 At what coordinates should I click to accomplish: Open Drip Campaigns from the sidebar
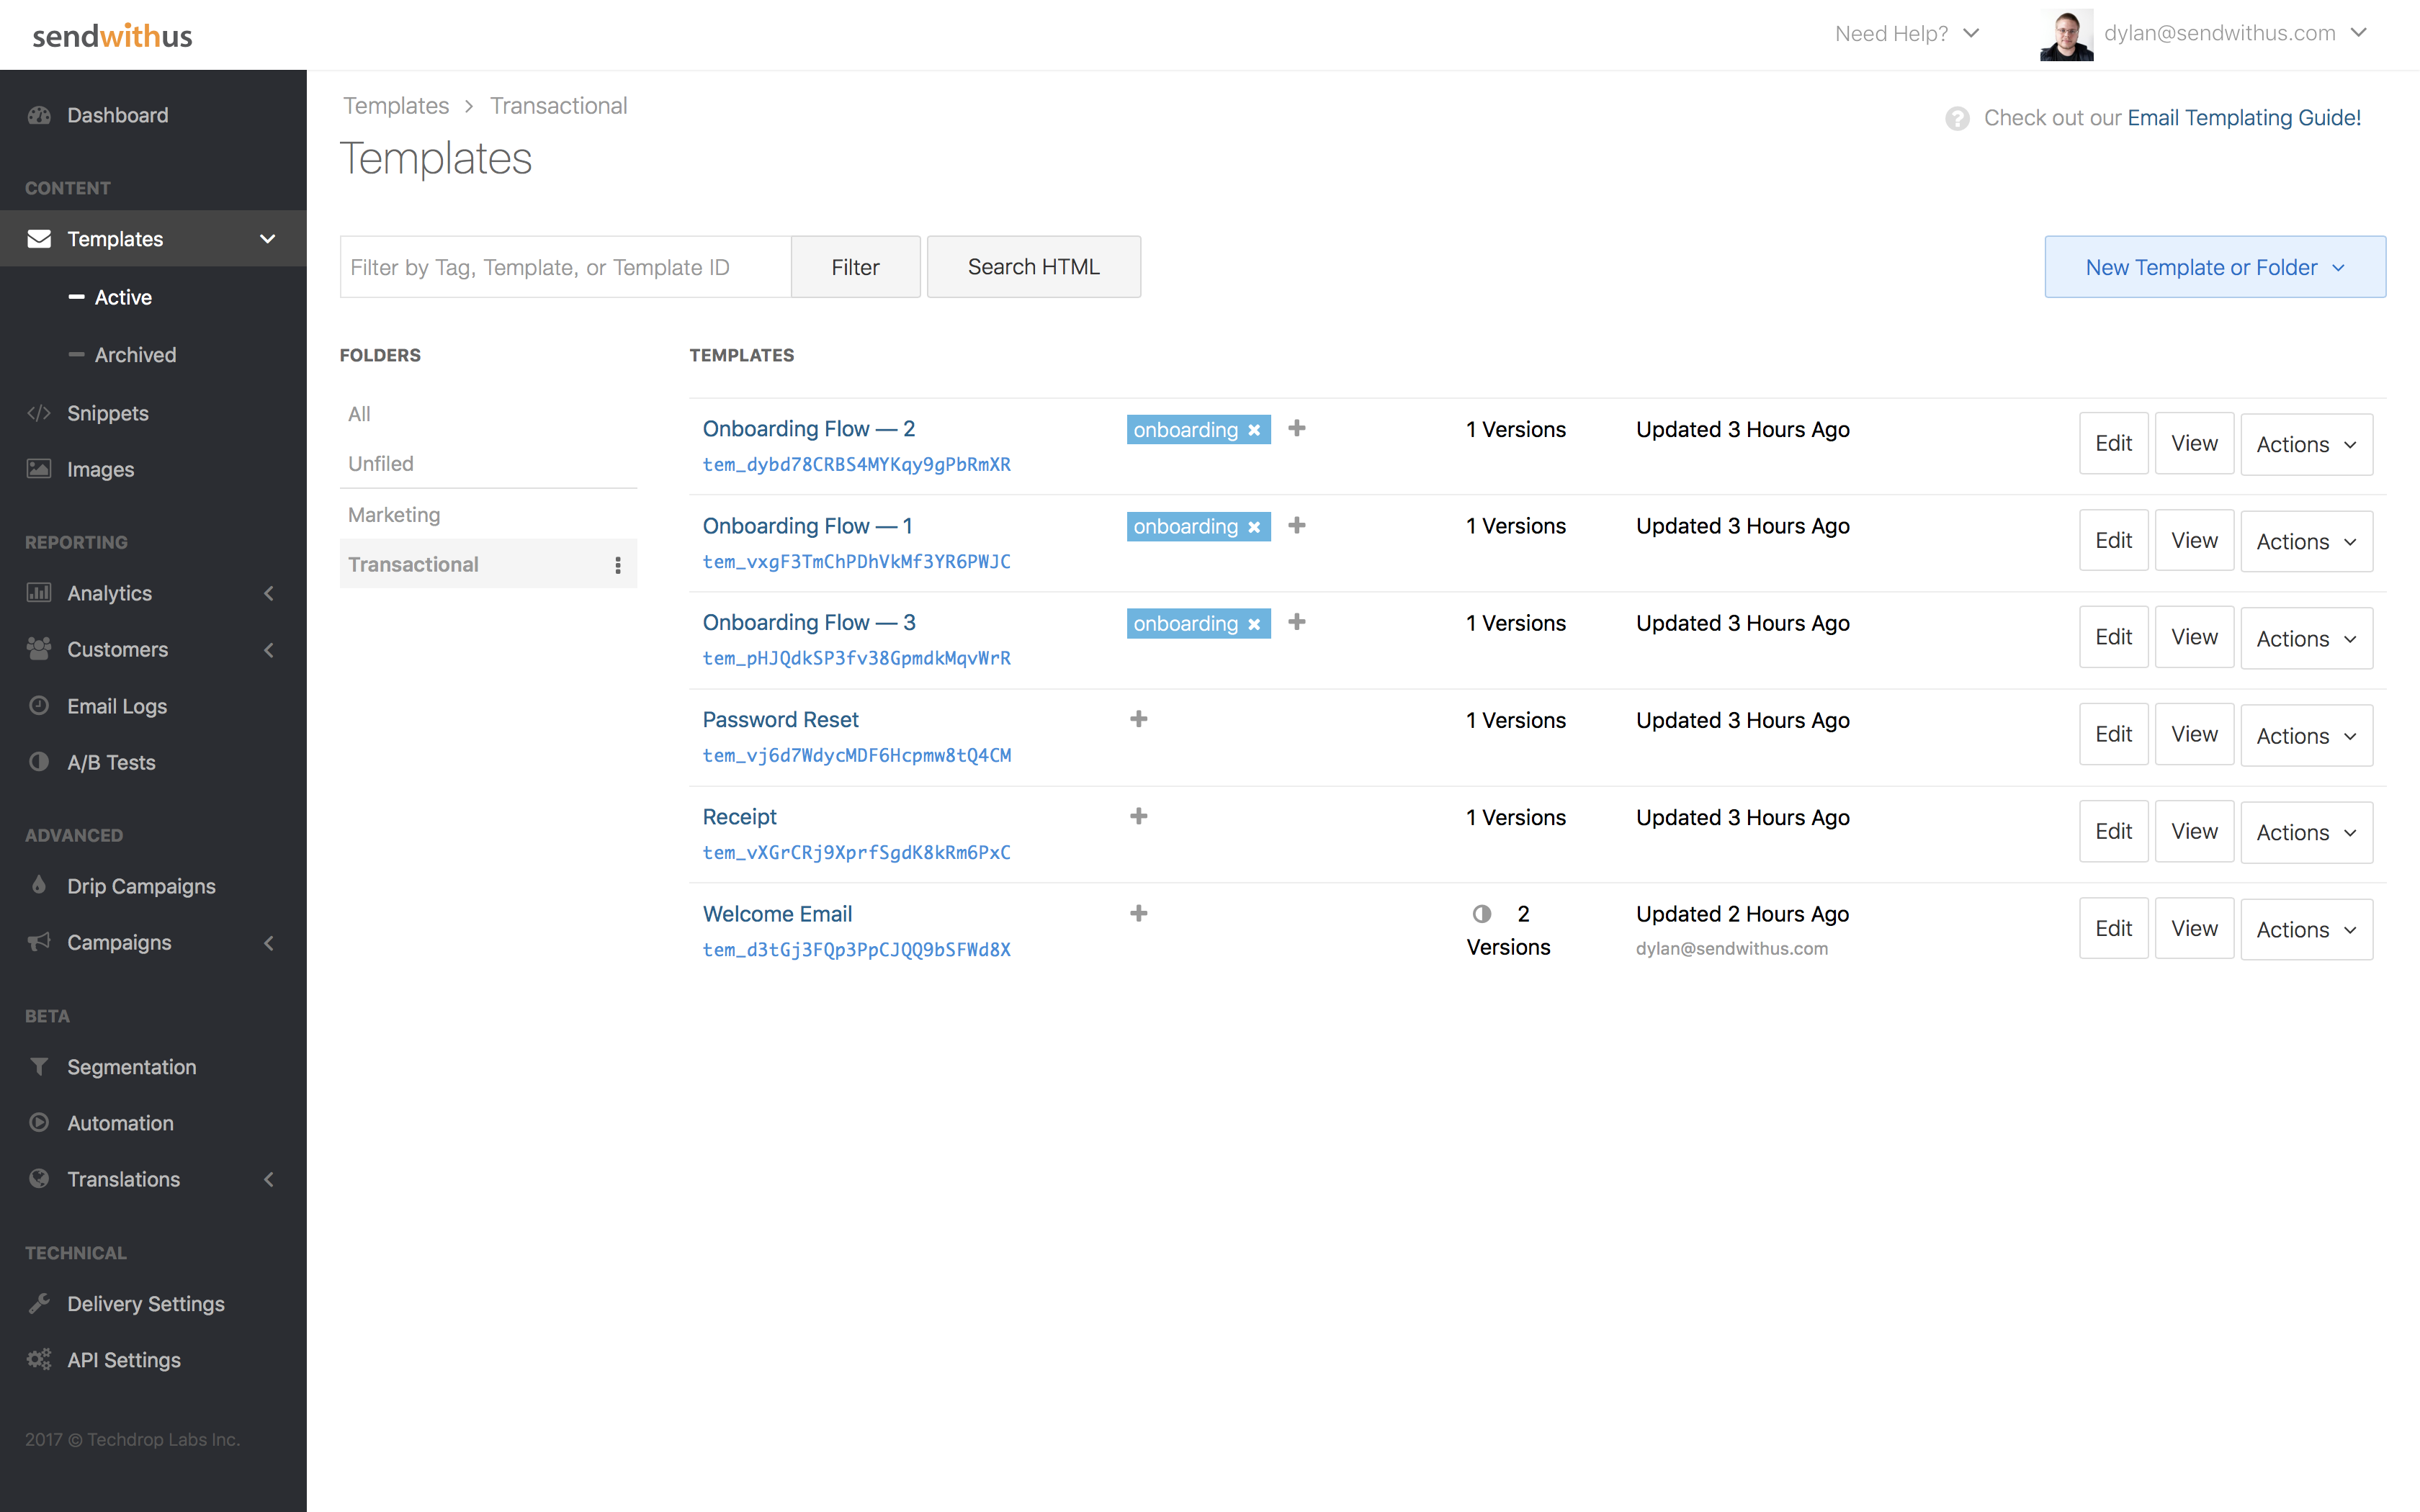(141, 886)
